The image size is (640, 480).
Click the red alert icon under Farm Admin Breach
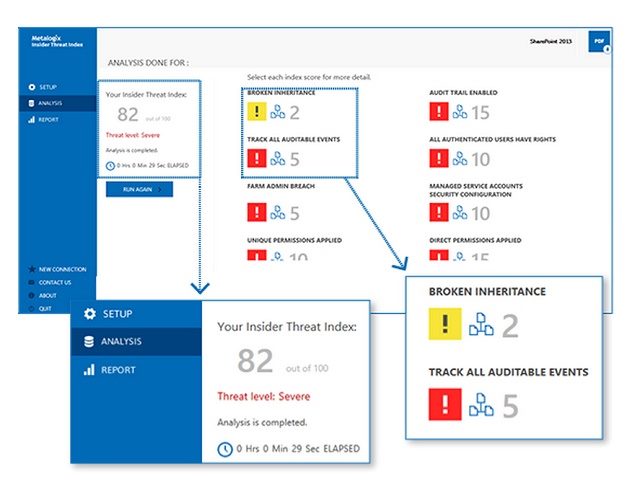257,212
